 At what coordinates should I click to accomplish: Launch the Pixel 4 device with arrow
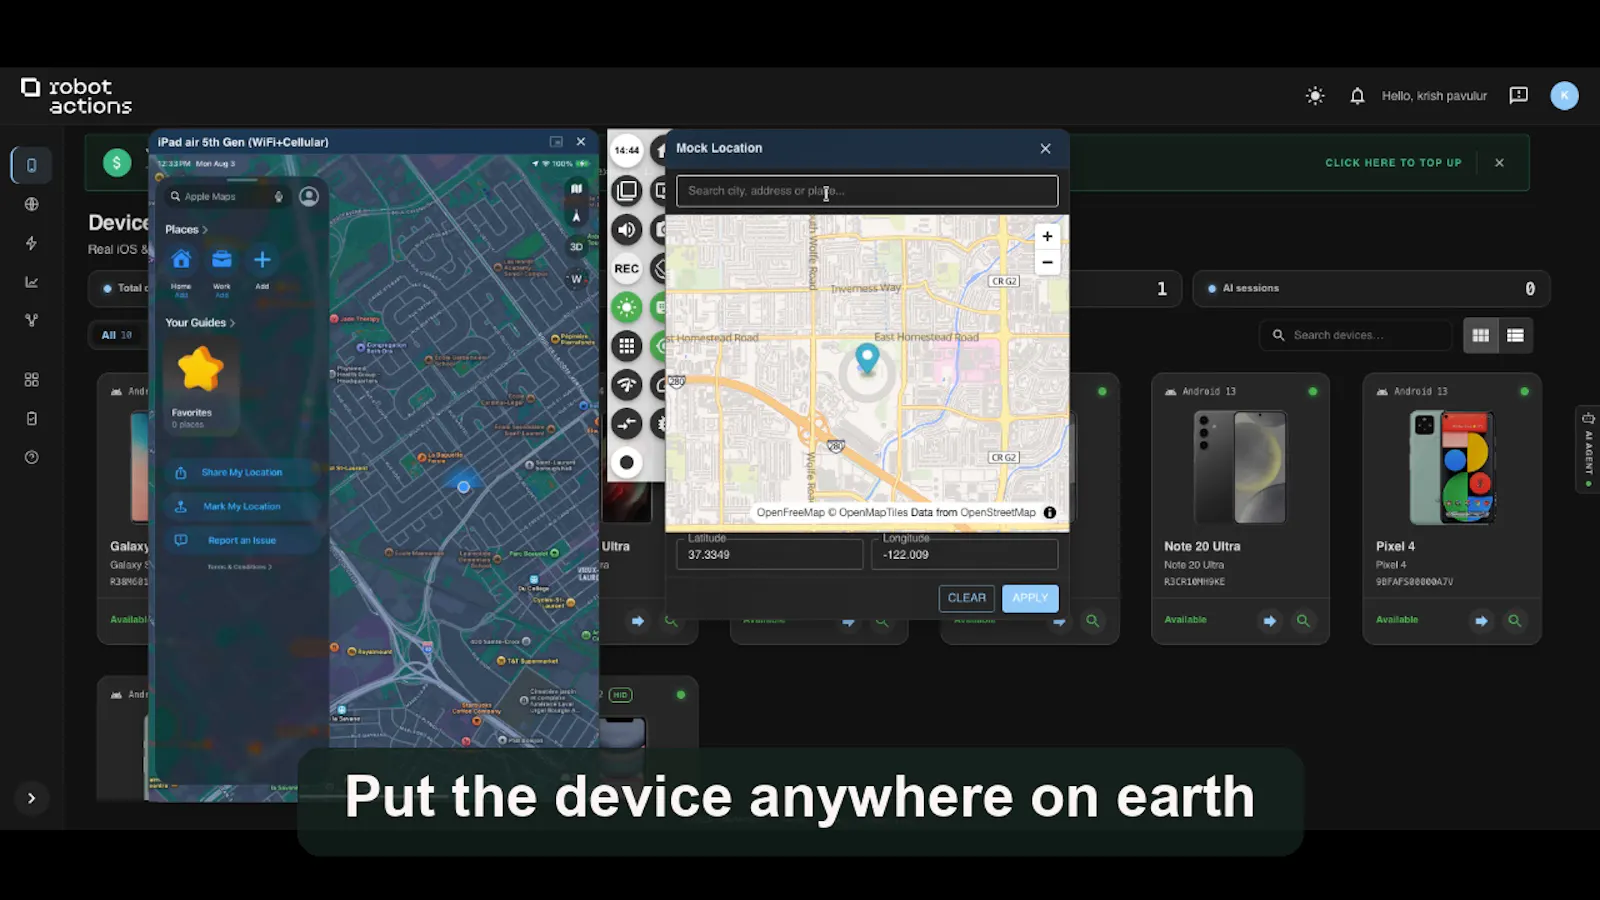[1481, 621]
